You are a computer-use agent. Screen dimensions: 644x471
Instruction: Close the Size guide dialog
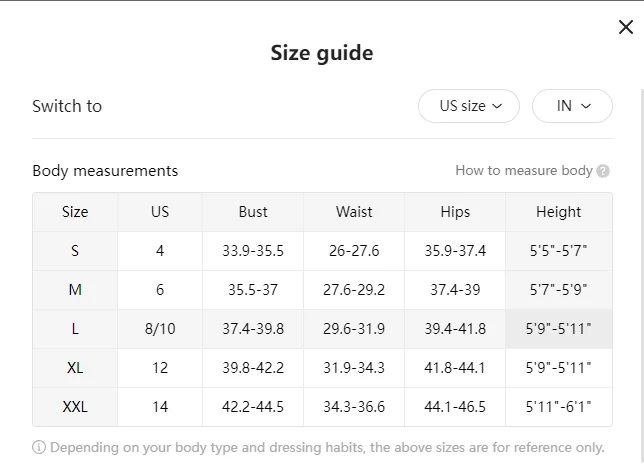point(626,27)
